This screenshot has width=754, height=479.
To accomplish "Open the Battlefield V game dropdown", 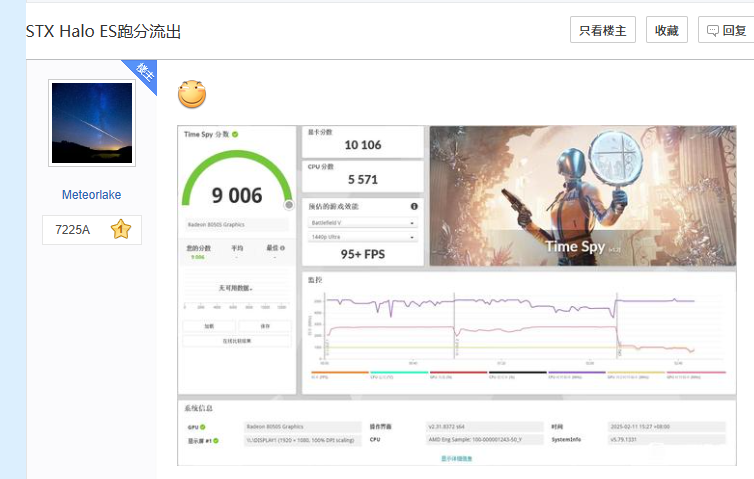I will [363, 223].
